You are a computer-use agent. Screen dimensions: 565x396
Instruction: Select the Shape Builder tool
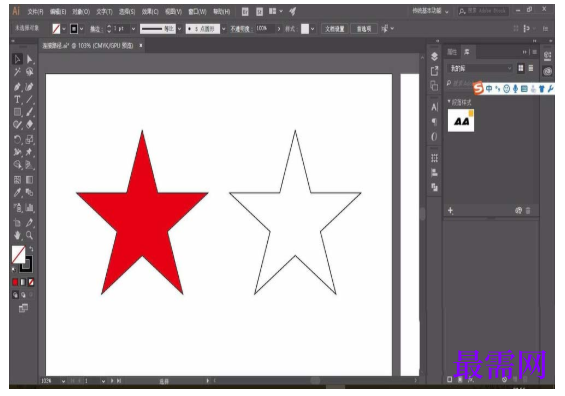17,165
